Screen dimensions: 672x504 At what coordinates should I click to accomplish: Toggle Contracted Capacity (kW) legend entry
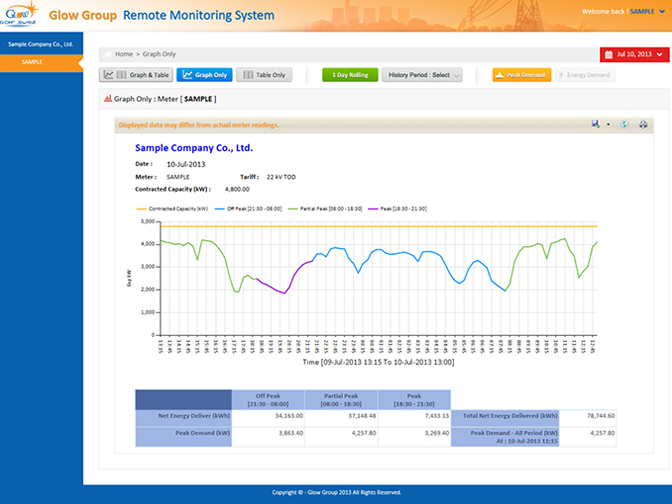point(172,209)
